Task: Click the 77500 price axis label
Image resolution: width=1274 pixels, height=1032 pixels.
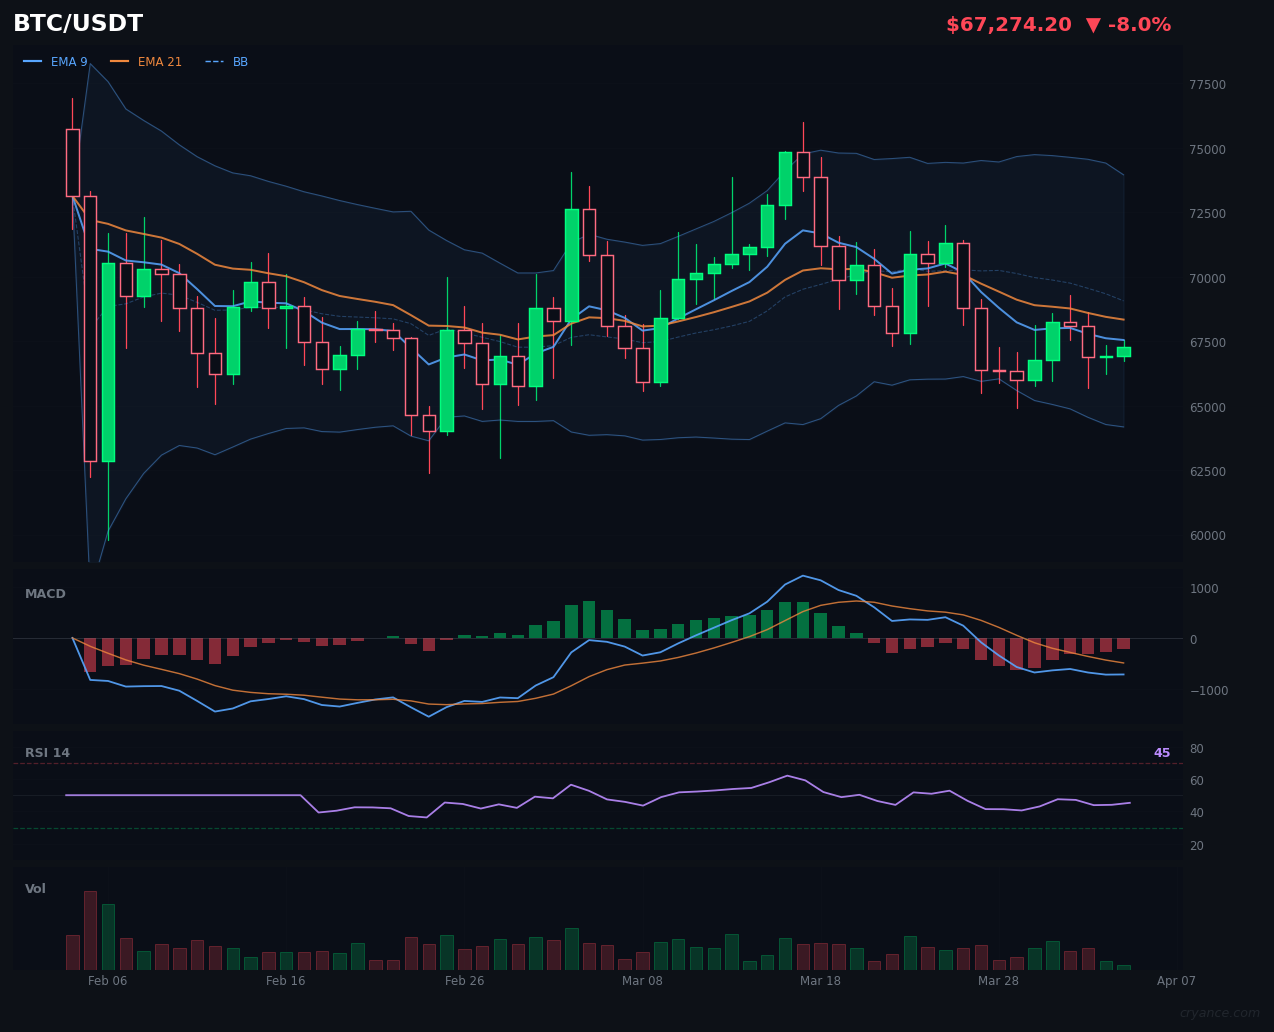Action: coord(1207,85)
